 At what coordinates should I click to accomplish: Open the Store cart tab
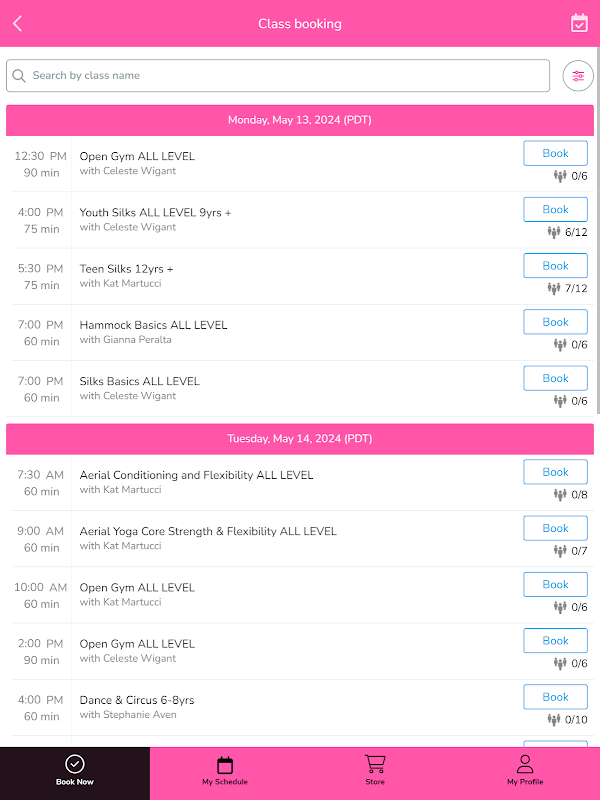pos(375,771)
